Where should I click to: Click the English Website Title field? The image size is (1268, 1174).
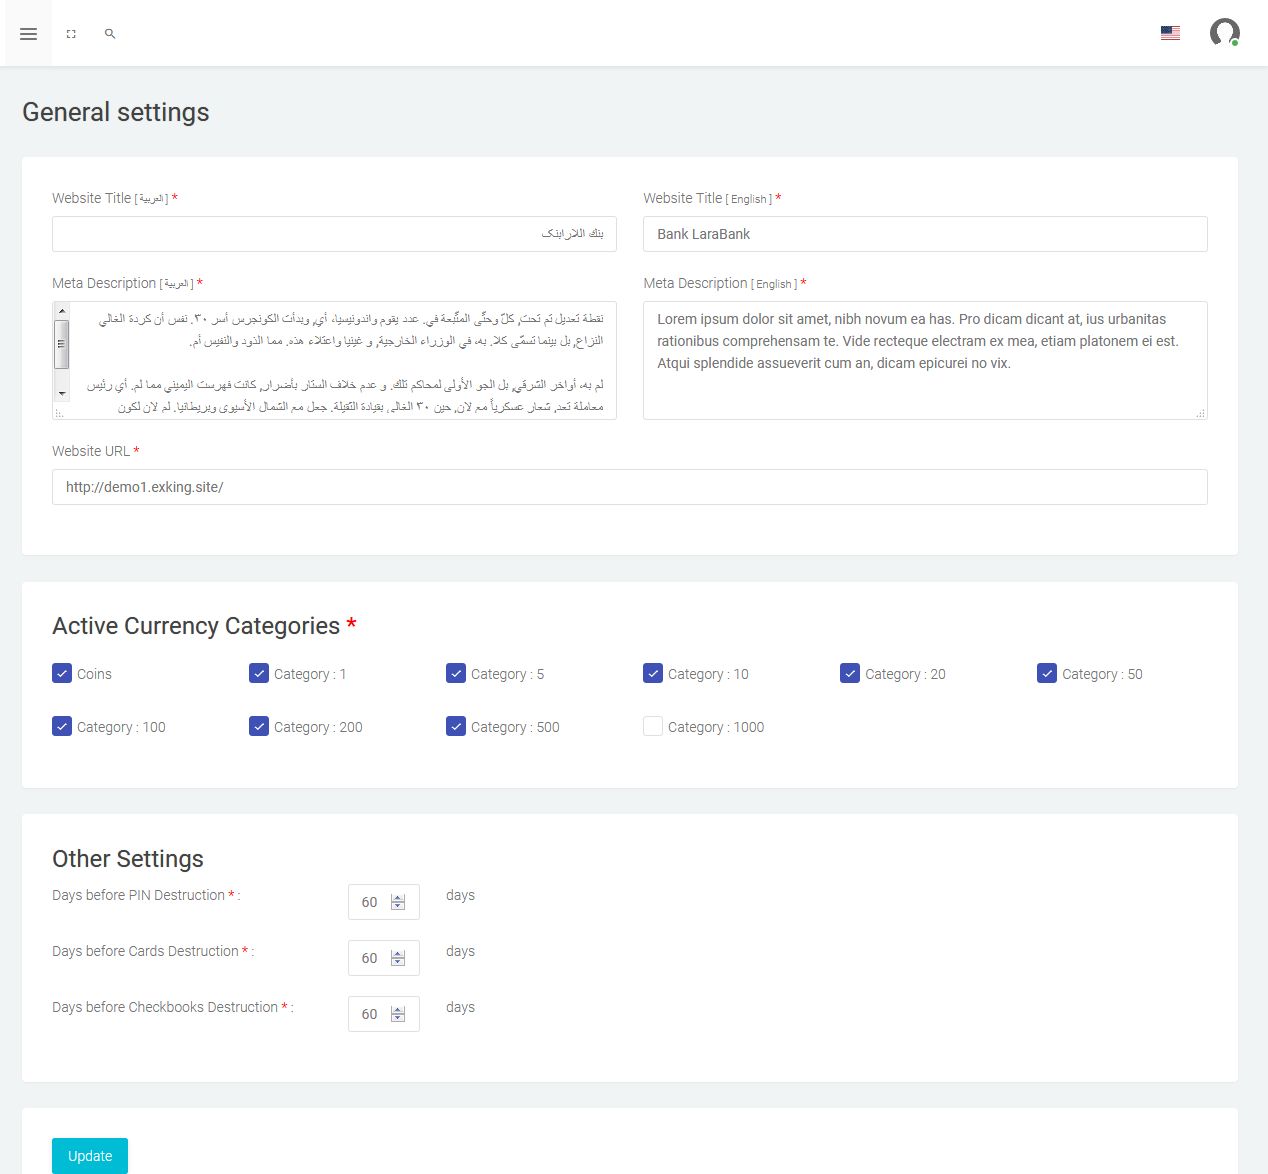925,234
